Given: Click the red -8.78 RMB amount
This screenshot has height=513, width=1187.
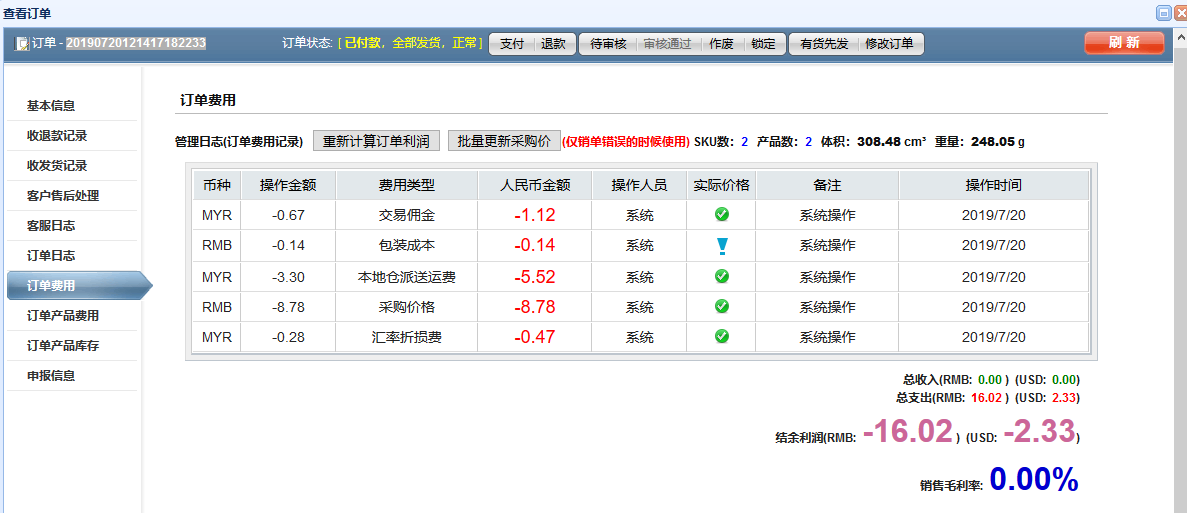Looking at the screenshot, I should [534, 307].
